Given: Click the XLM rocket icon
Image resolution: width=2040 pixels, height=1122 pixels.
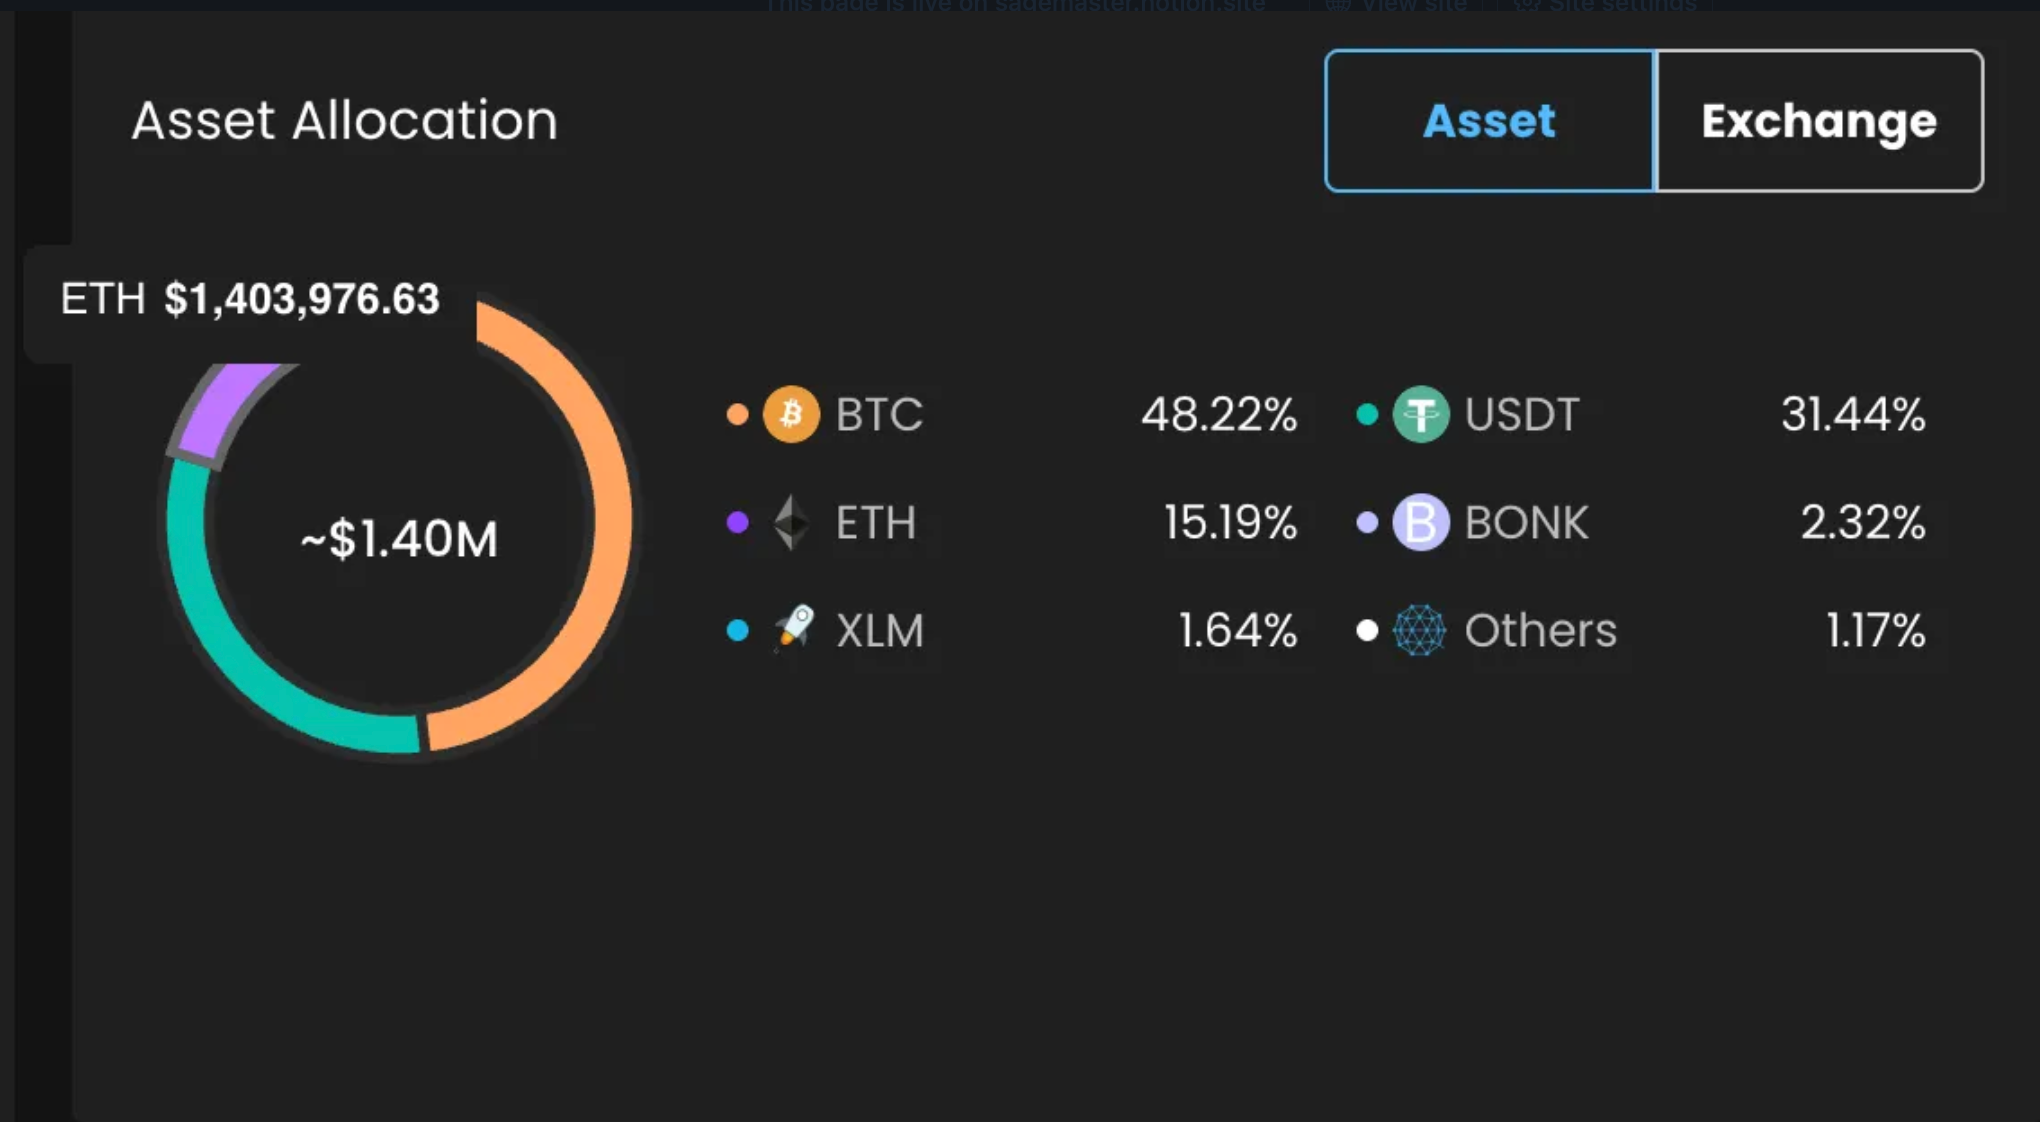Looking at the screenshot, I should 794,629.
